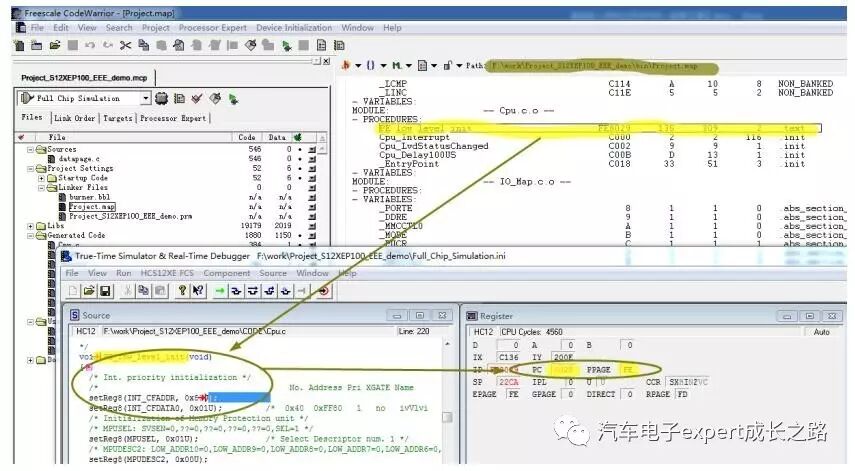Collapse the Project Settings folder
The width and height of the screenshot is (855, 471).
click(x=31, y=168)
